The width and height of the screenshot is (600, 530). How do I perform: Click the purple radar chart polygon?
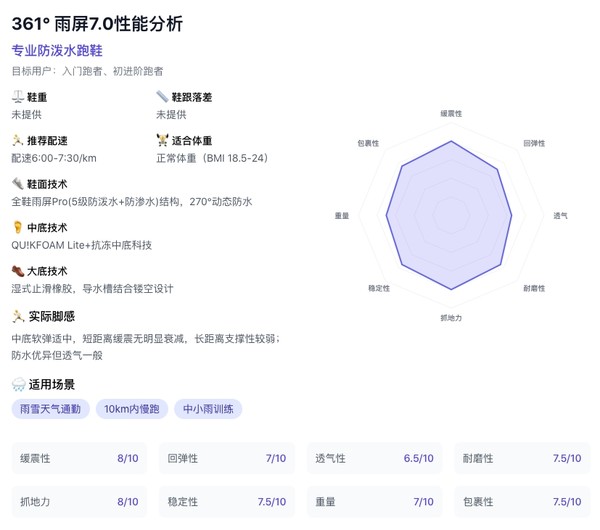pyautogui.click(x=450, y=215)
